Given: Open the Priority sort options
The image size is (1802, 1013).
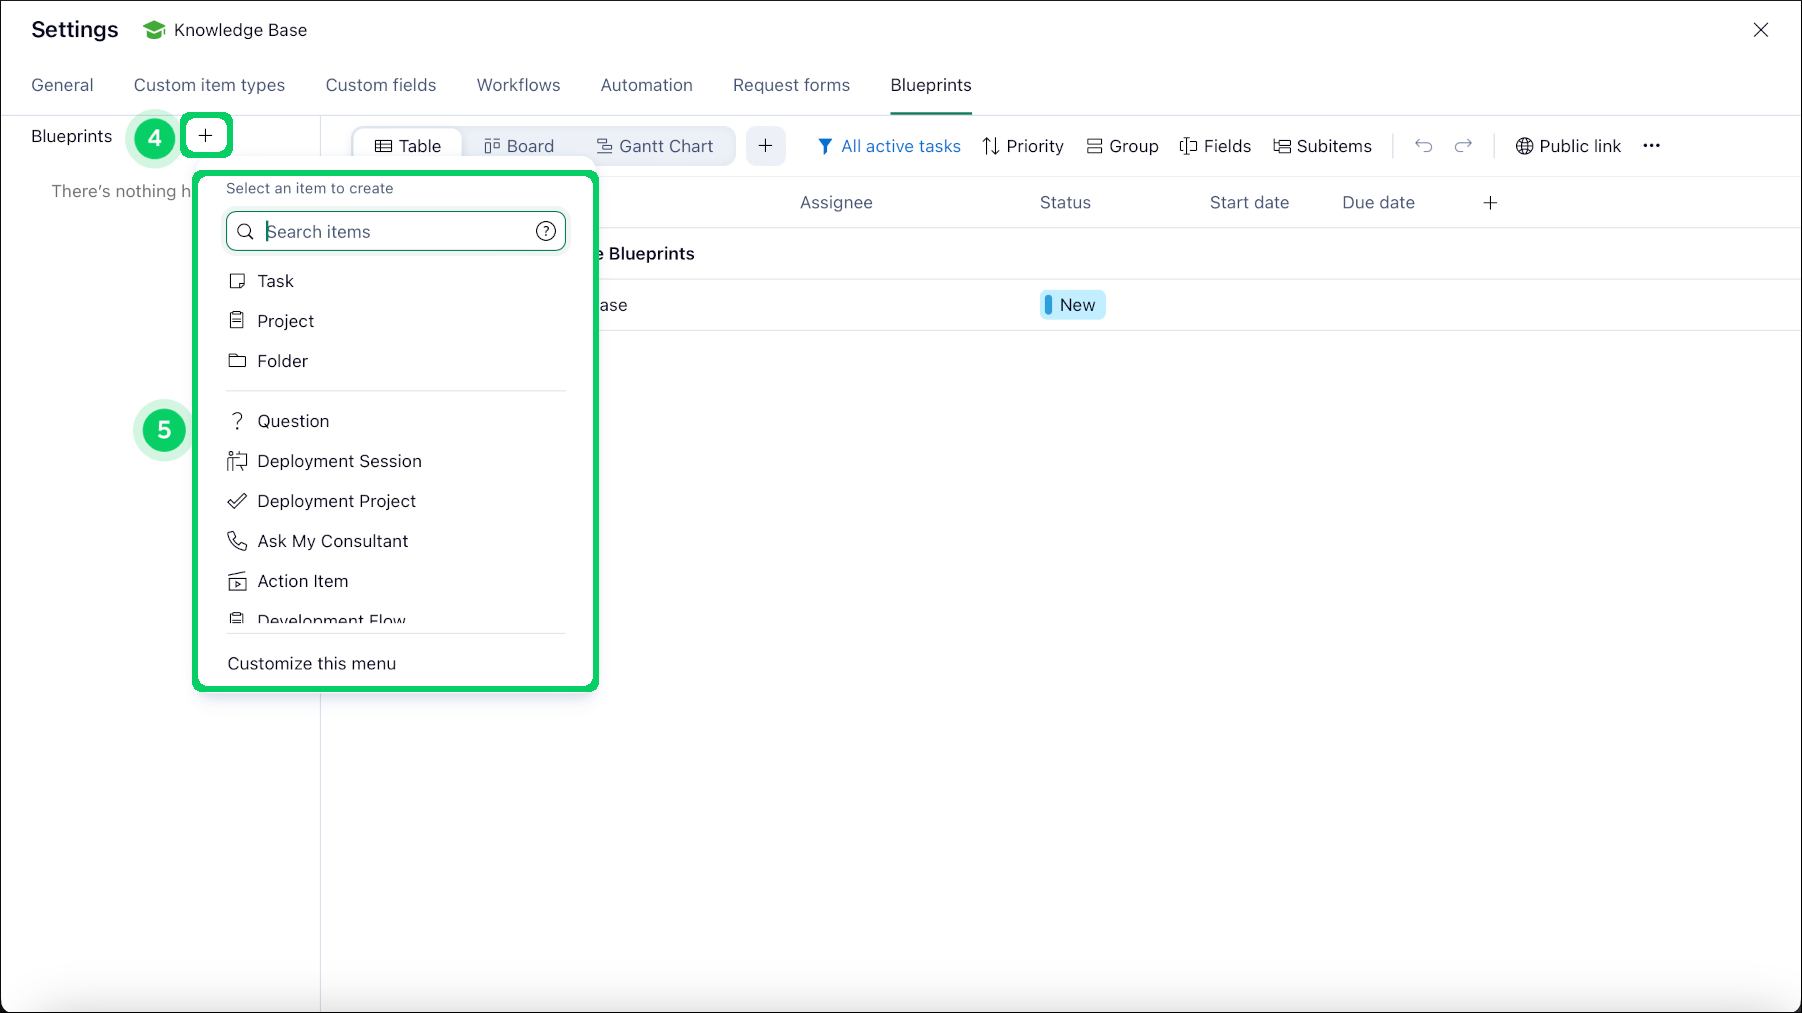Looking at the screenshot, I should [x=1023, y=146].
